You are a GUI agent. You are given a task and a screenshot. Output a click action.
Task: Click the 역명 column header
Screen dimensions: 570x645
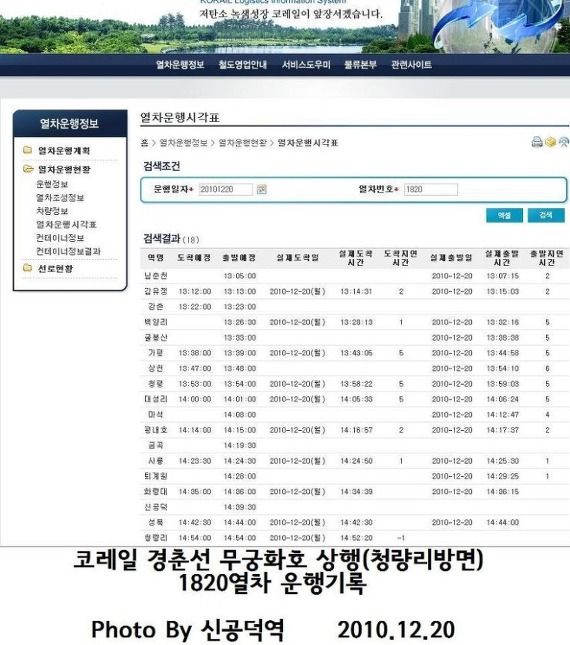pos(156,258)
